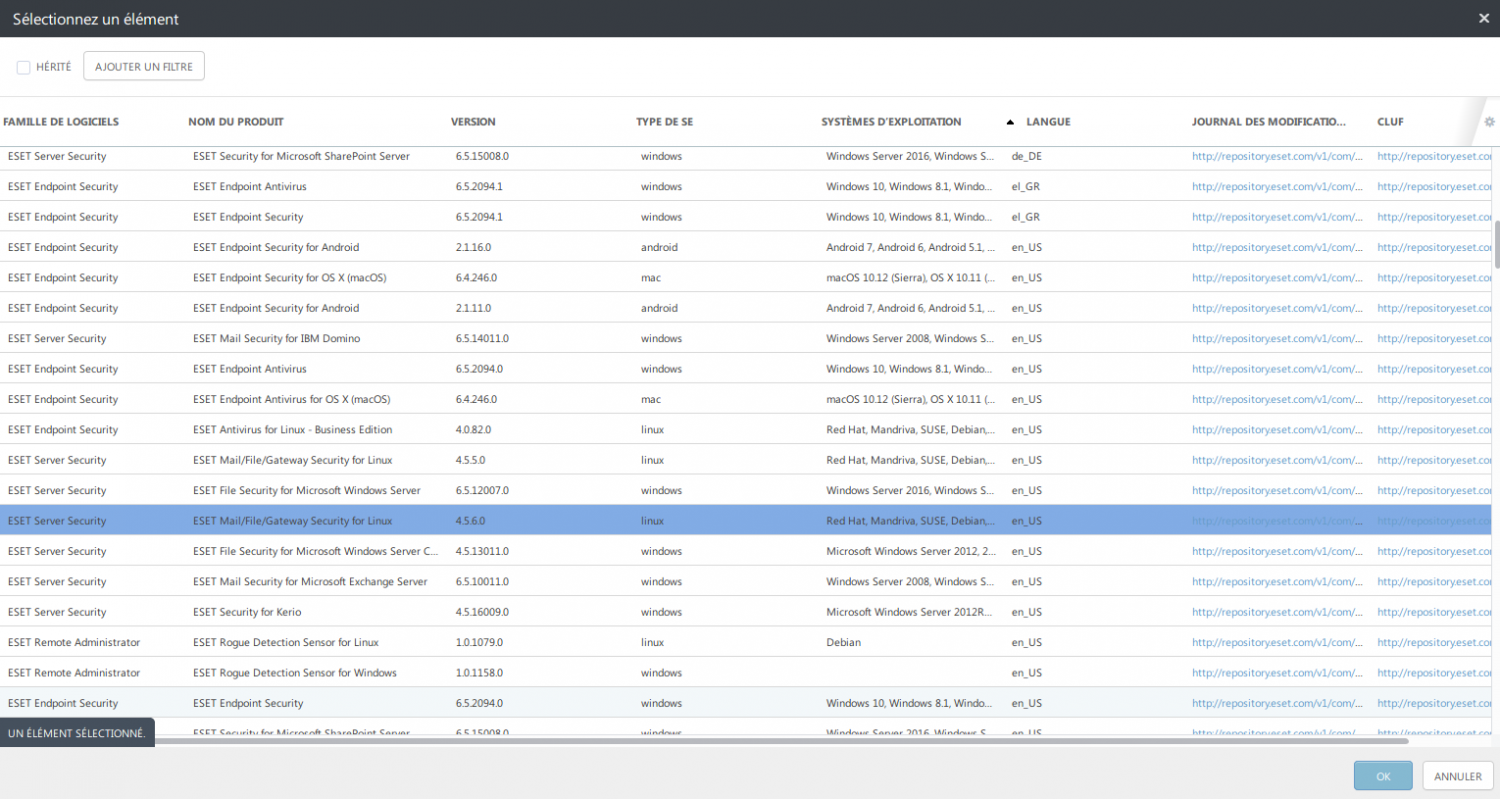This screenshot has width=1500, height=799.
Task: Sort by SYSTÈMES D'EXPLOITATION column header
Action: point(891,122)
